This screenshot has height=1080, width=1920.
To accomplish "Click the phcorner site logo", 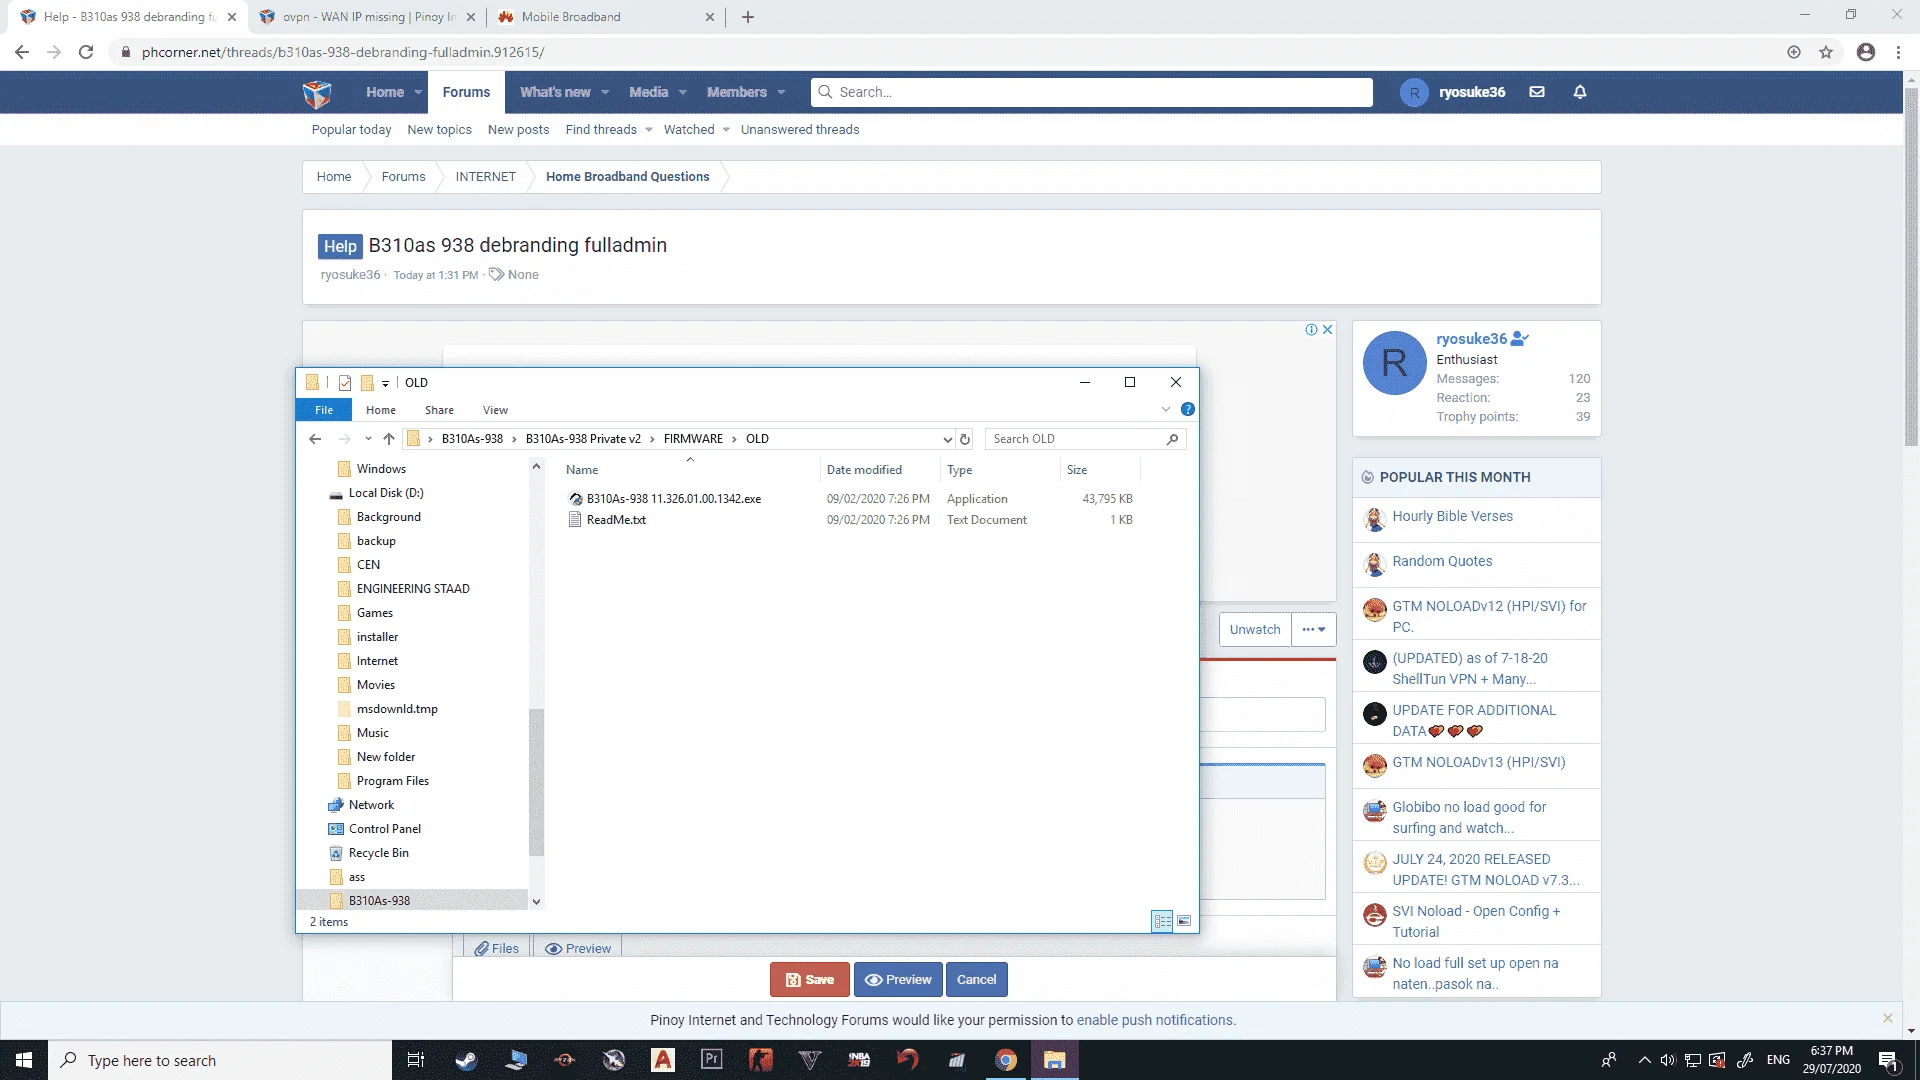I will (317, 93).
